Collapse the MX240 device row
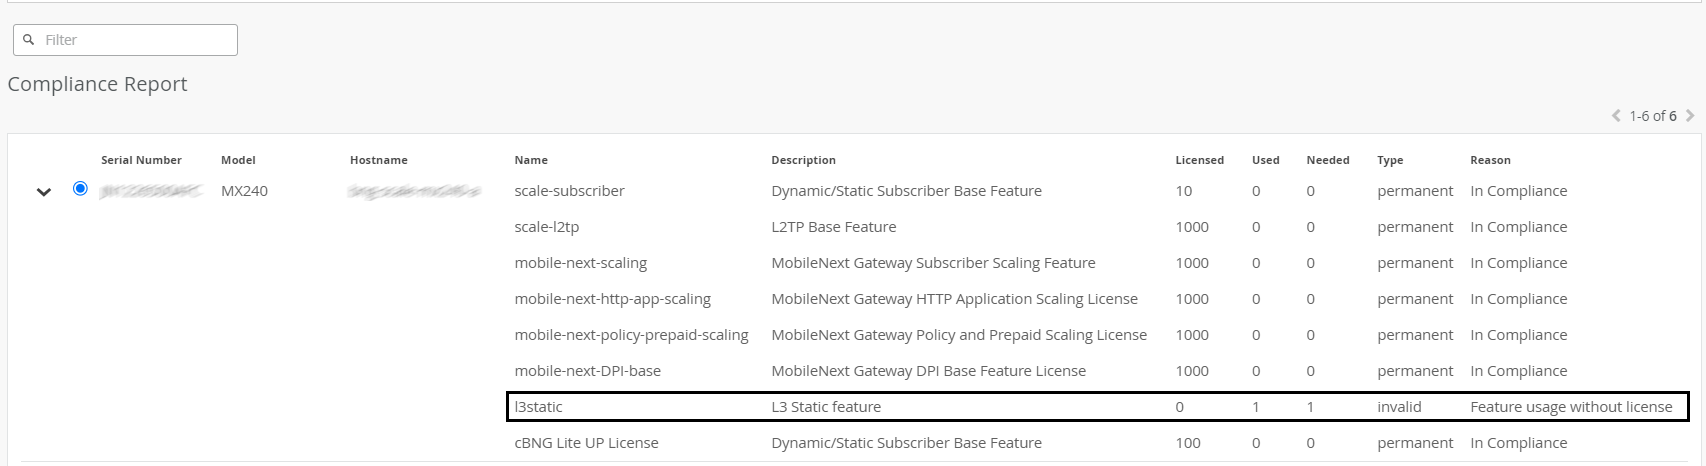Screen dimensions: 1706x466 coord(44,192)
